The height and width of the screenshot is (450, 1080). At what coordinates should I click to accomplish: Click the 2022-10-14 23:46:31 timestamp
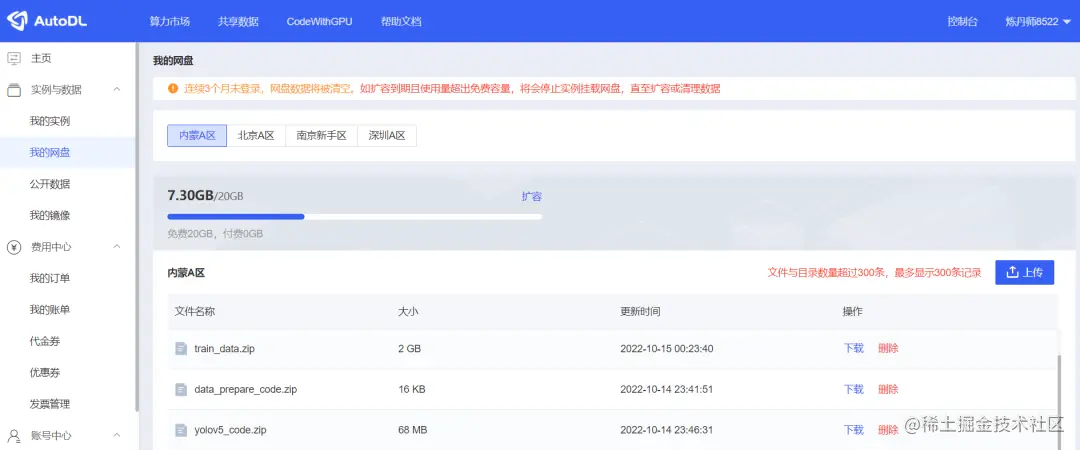(x=667, y=430)
